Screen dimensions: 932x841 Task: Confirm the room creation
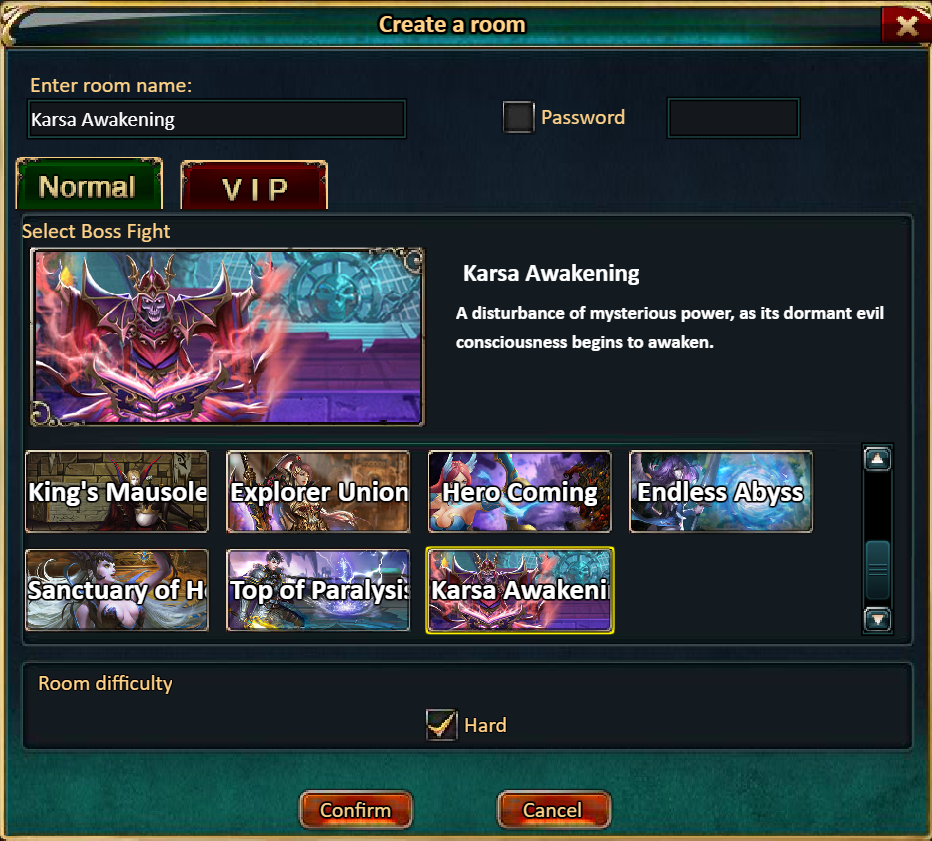[355, 809]
